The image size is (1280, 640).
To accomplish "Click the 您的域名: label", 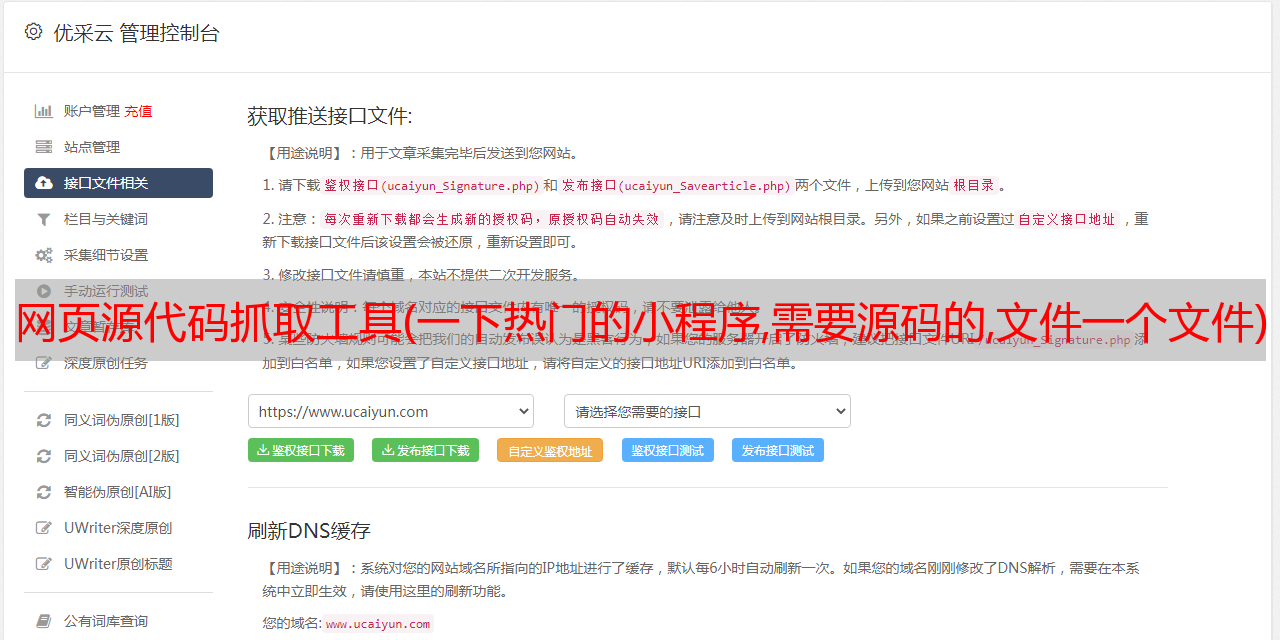I will [x=292, y=624].
